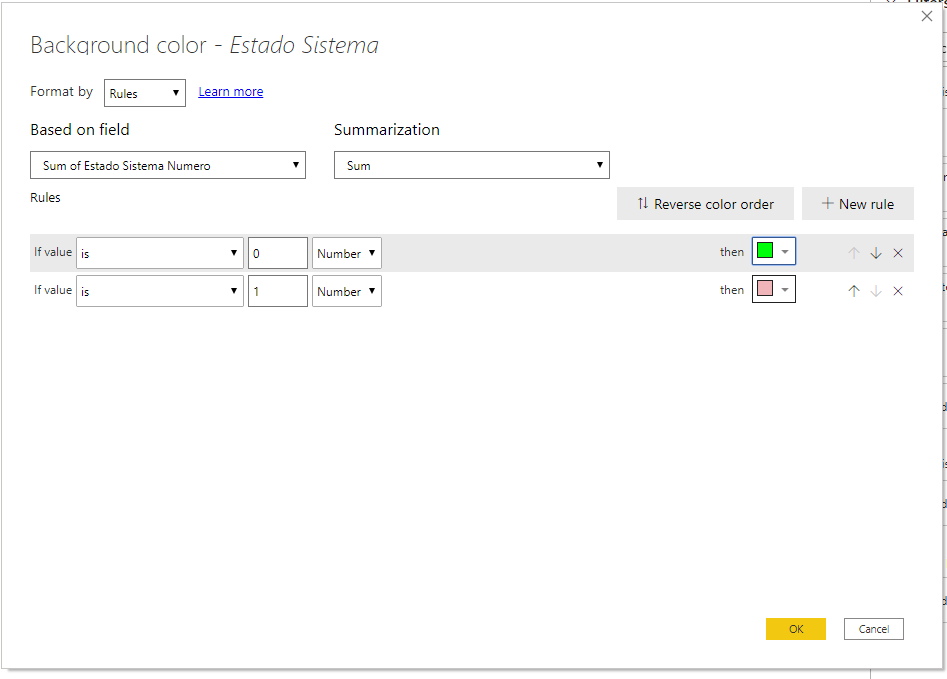
Task: Delete the rule with value 1
Action: (x=898, y=291)
